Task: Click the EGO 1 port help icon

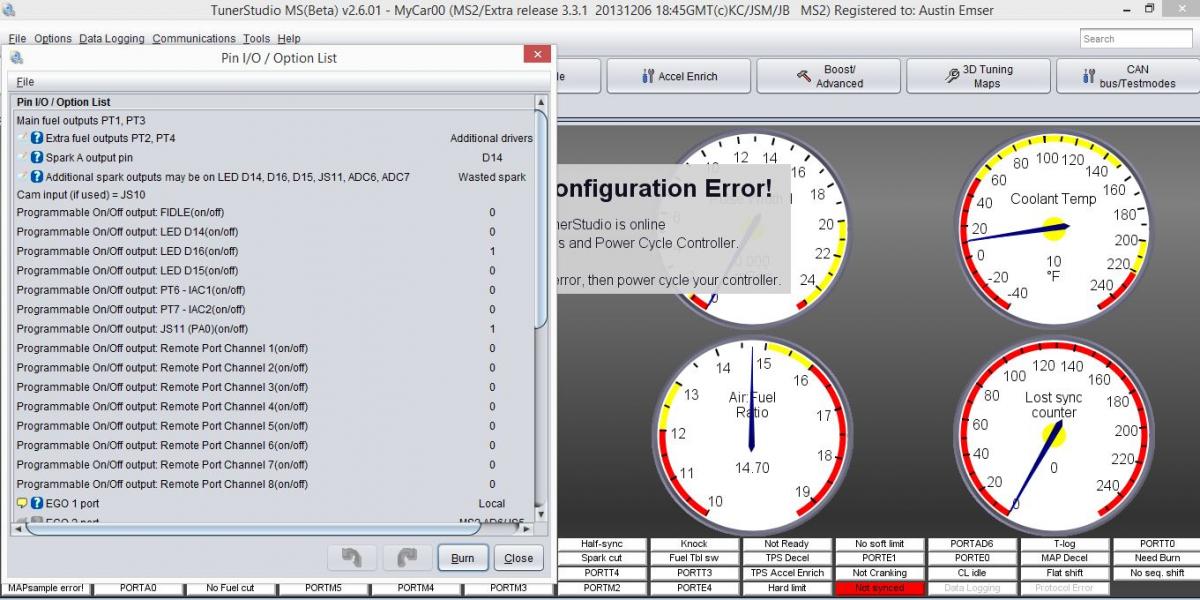Action: (x=37, y=503)
